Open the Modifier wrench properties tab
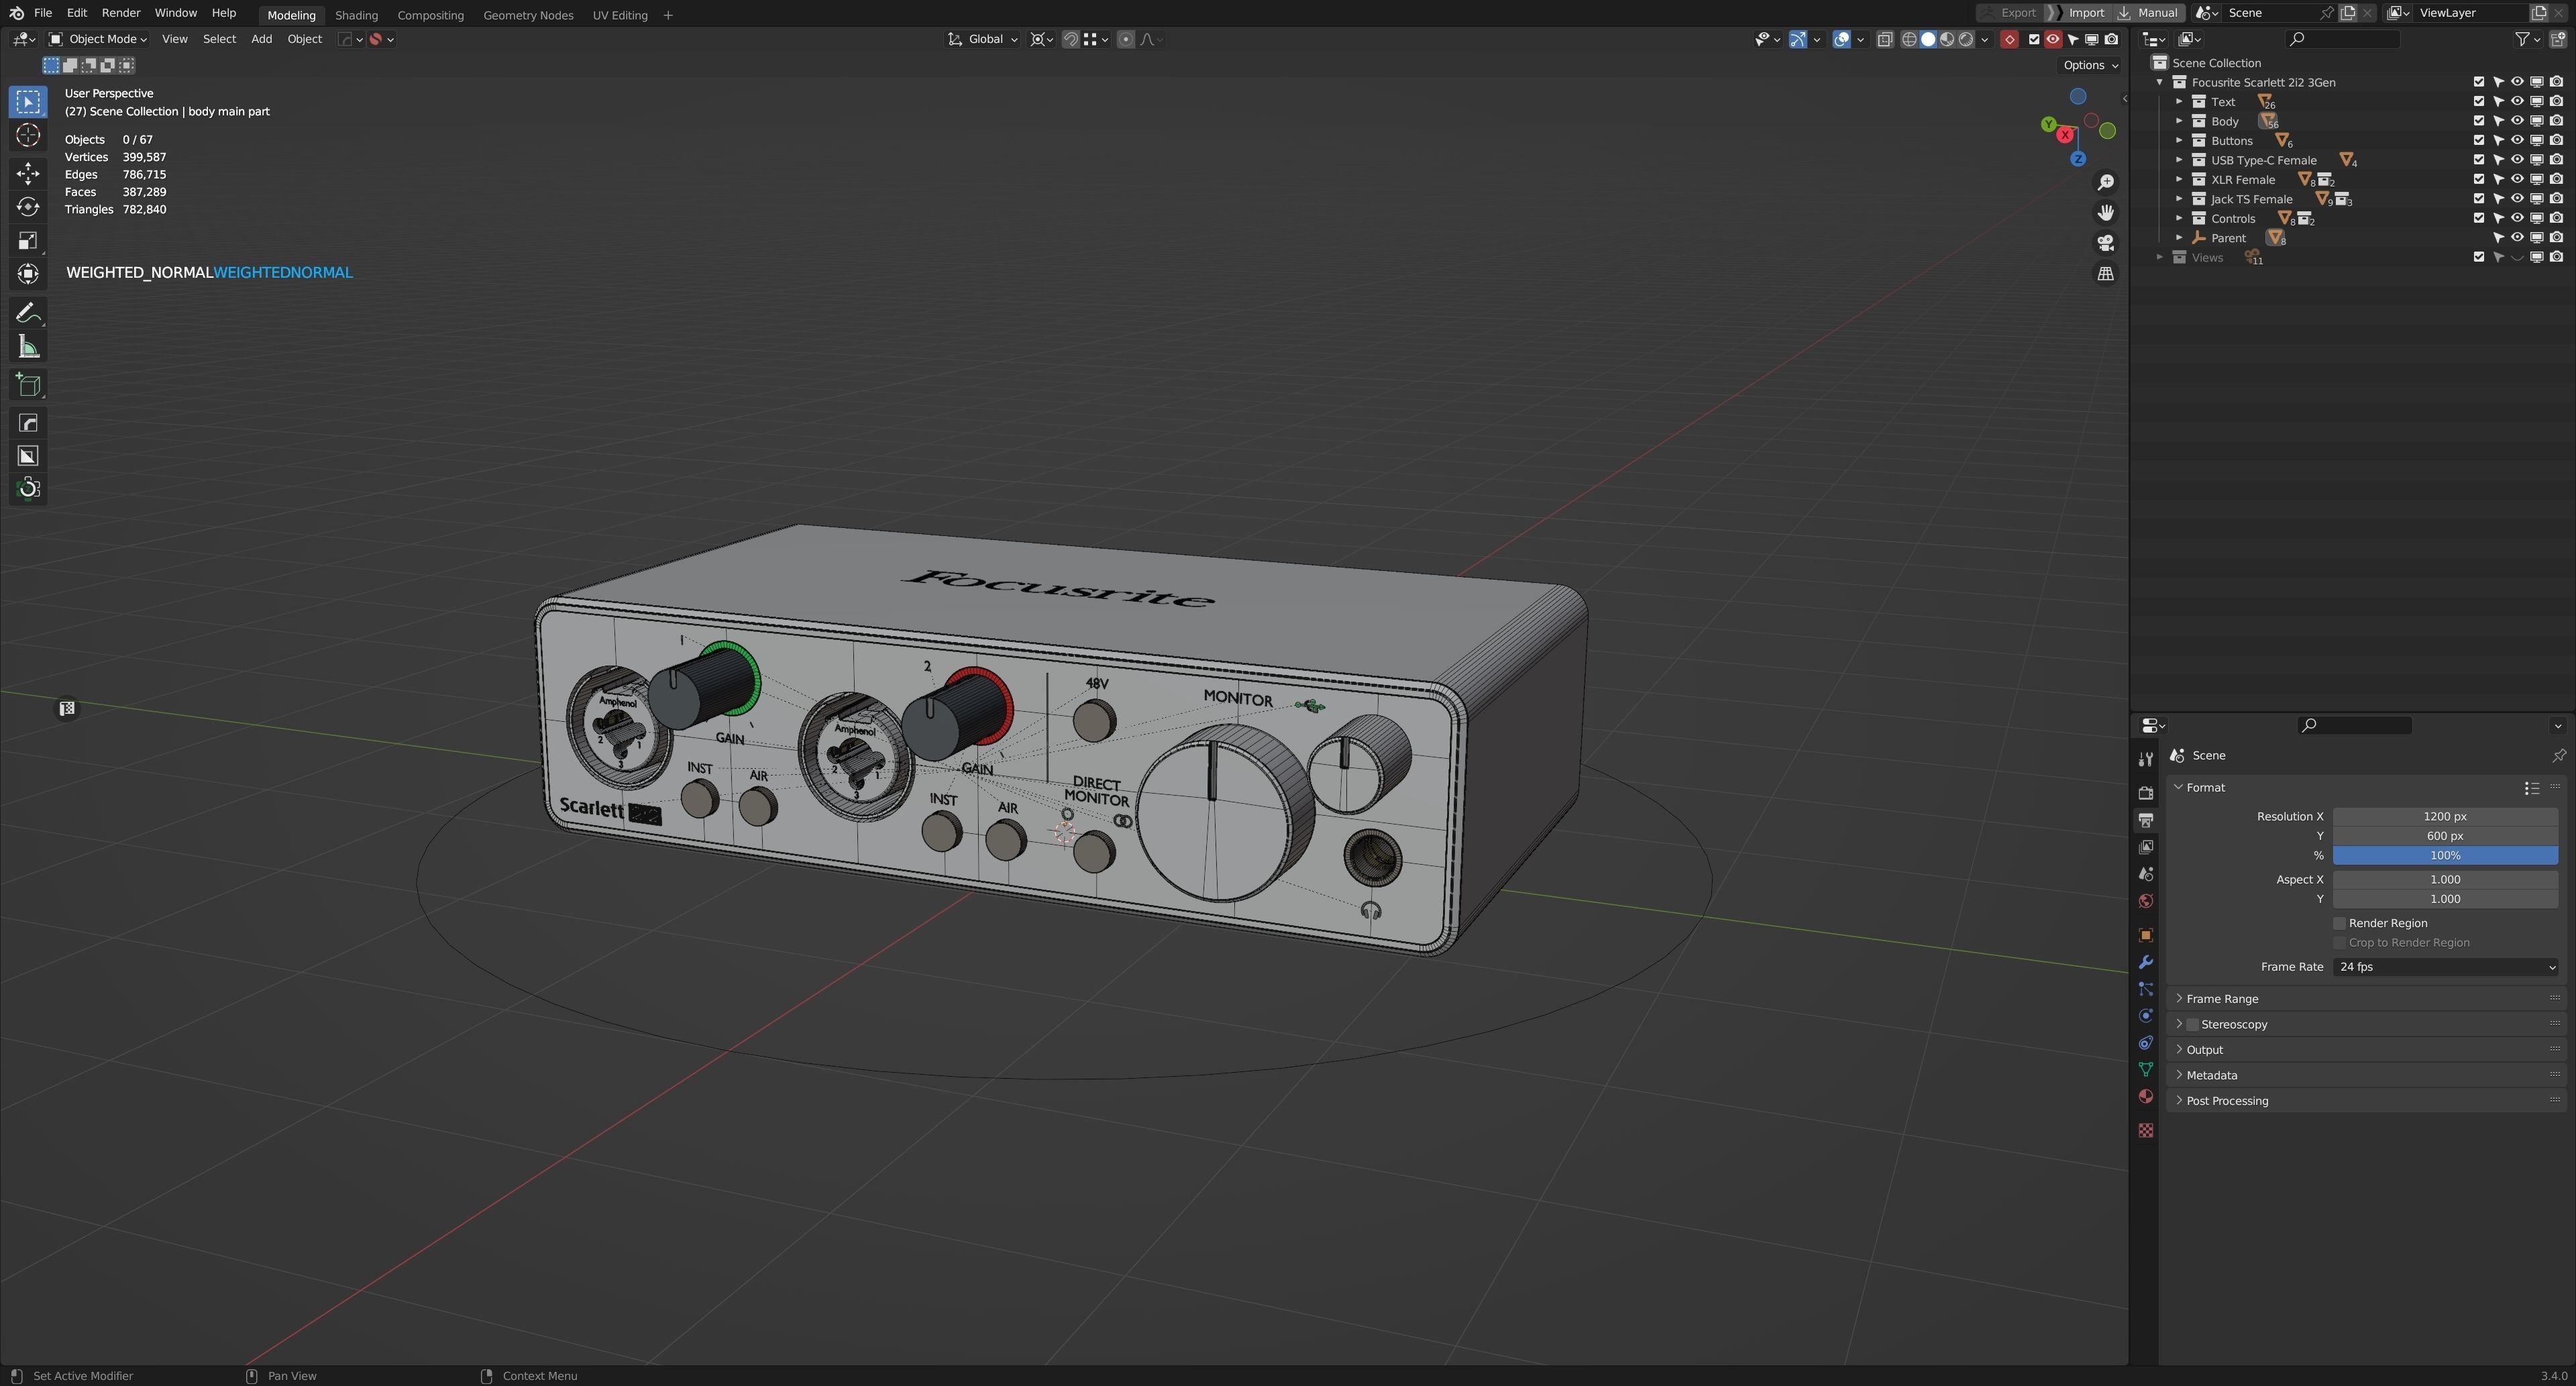The height and width of the screenshot is (1386, 2576). (2145, 962)
